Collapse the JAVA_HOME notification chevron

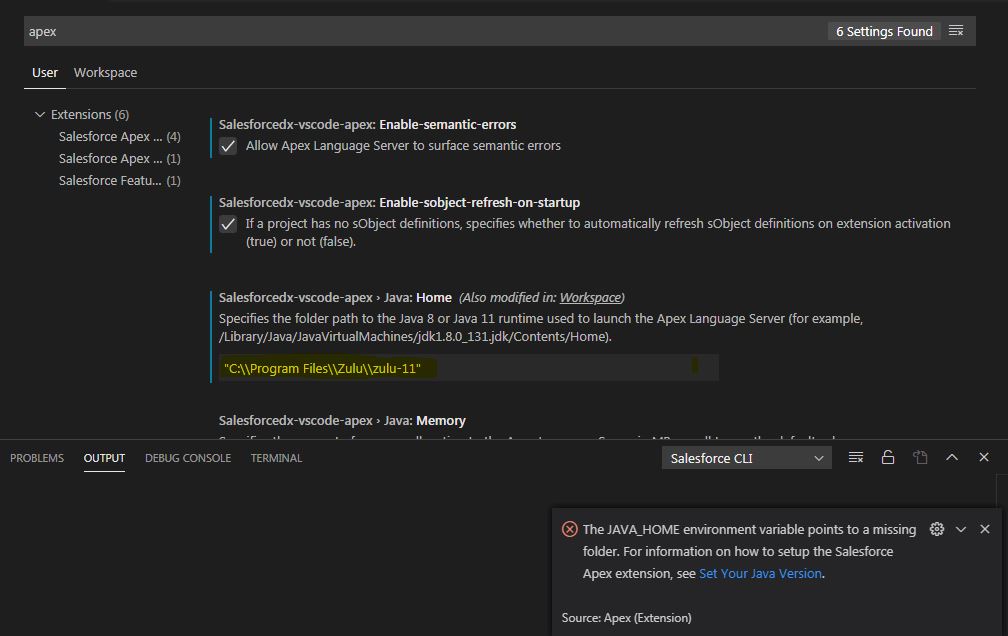pos(960,529)
